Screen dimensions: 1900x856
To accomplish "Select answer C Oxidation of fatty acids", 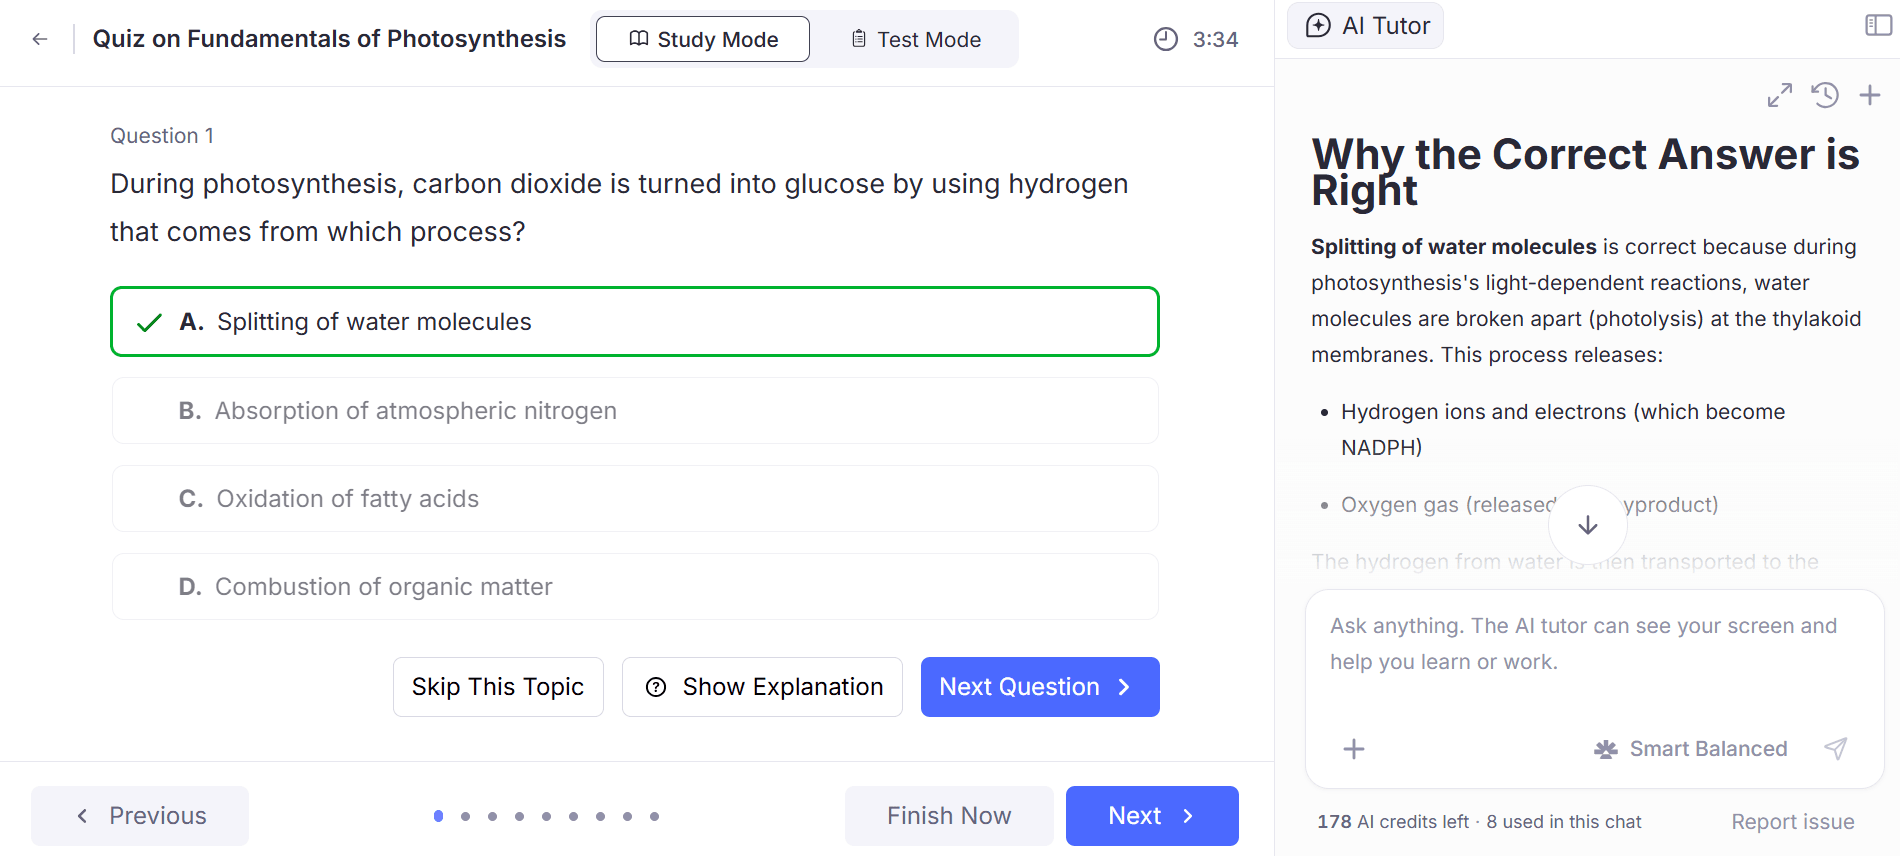I will pyautogui.click(x=635, y=499).
